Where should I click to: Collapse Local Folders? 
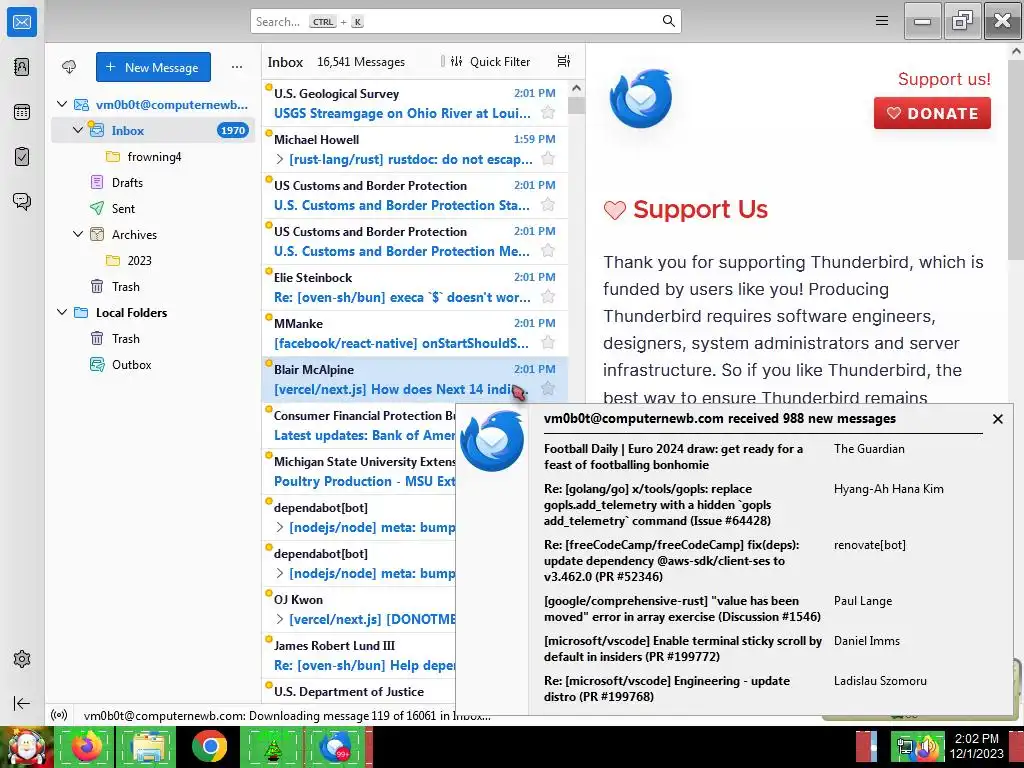(x=62, y=312)
